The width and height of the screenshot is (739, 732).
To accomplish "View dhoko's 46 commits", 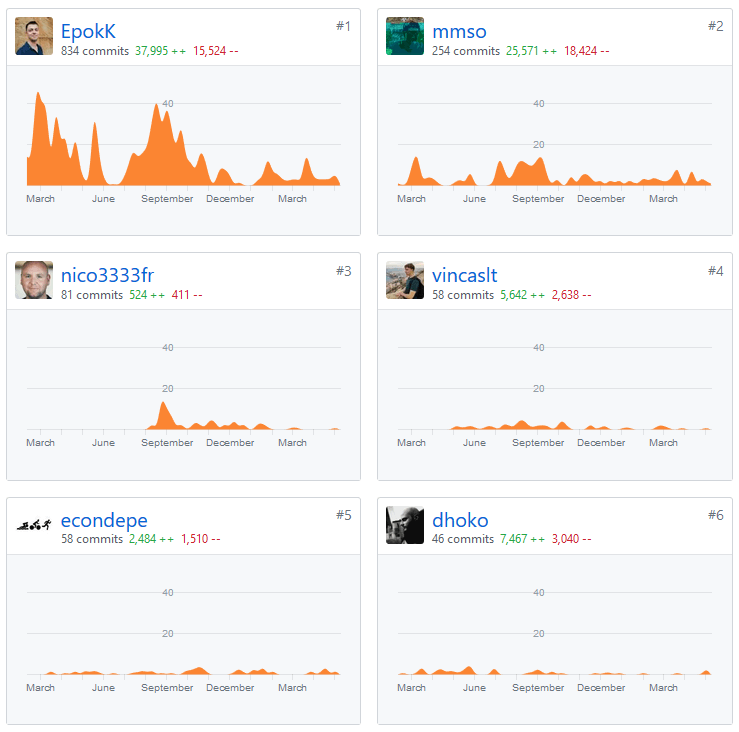I will (463, 539).
